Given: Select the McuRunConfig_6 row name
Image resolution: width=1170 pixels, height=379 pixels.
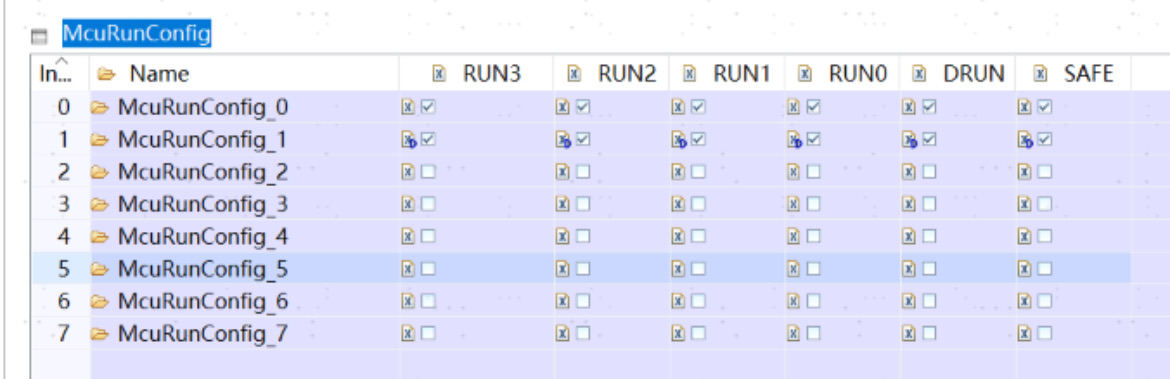Looking at the screenshot, I should point(202,301).
